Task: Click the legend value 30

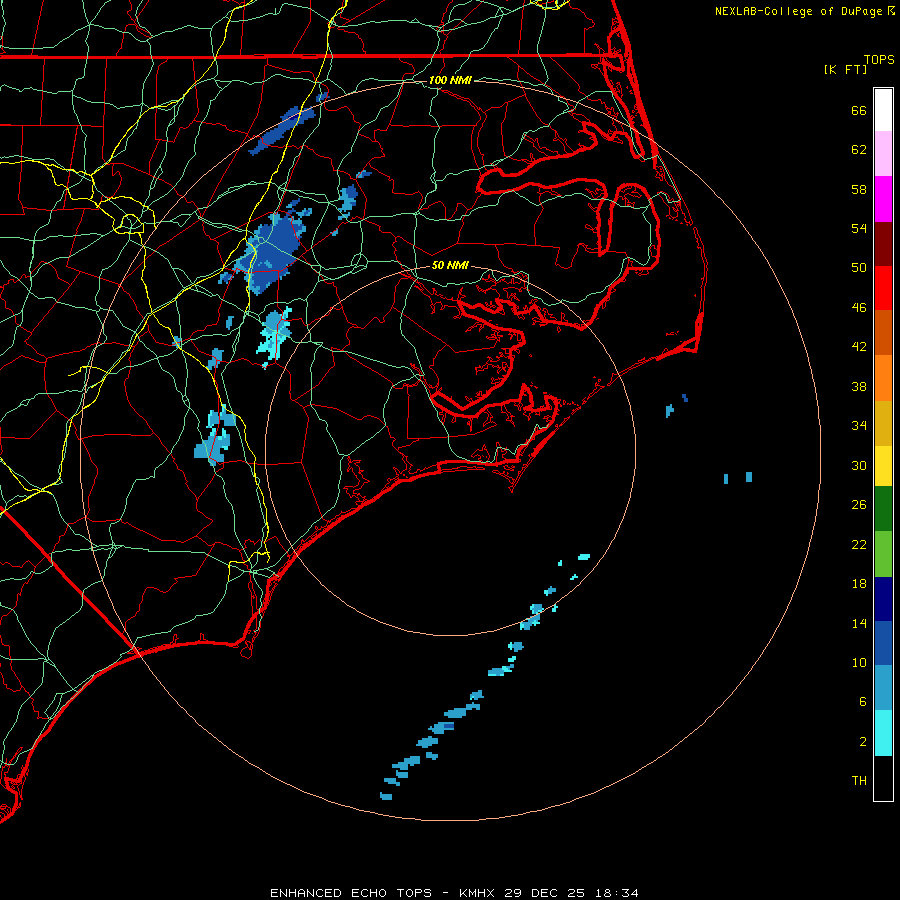Action: pyautogui.click(x=859, y=465)
